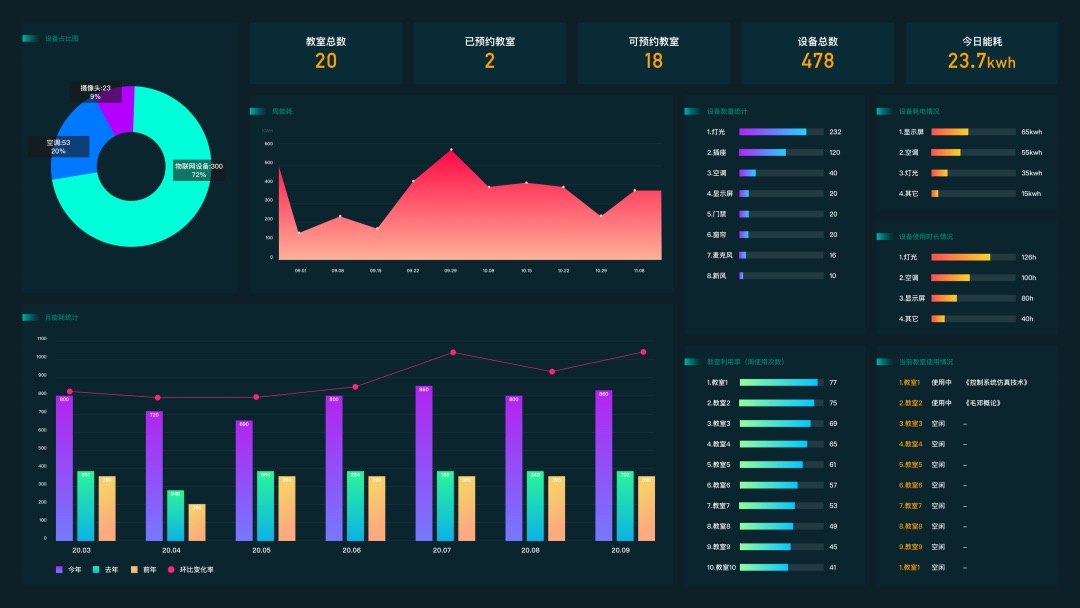Image resolution: width=1080 pixels, height=608 pixels.
Task: Click the 当前教室使用情况 panel title marker
Action: click(x=886, y=361)
